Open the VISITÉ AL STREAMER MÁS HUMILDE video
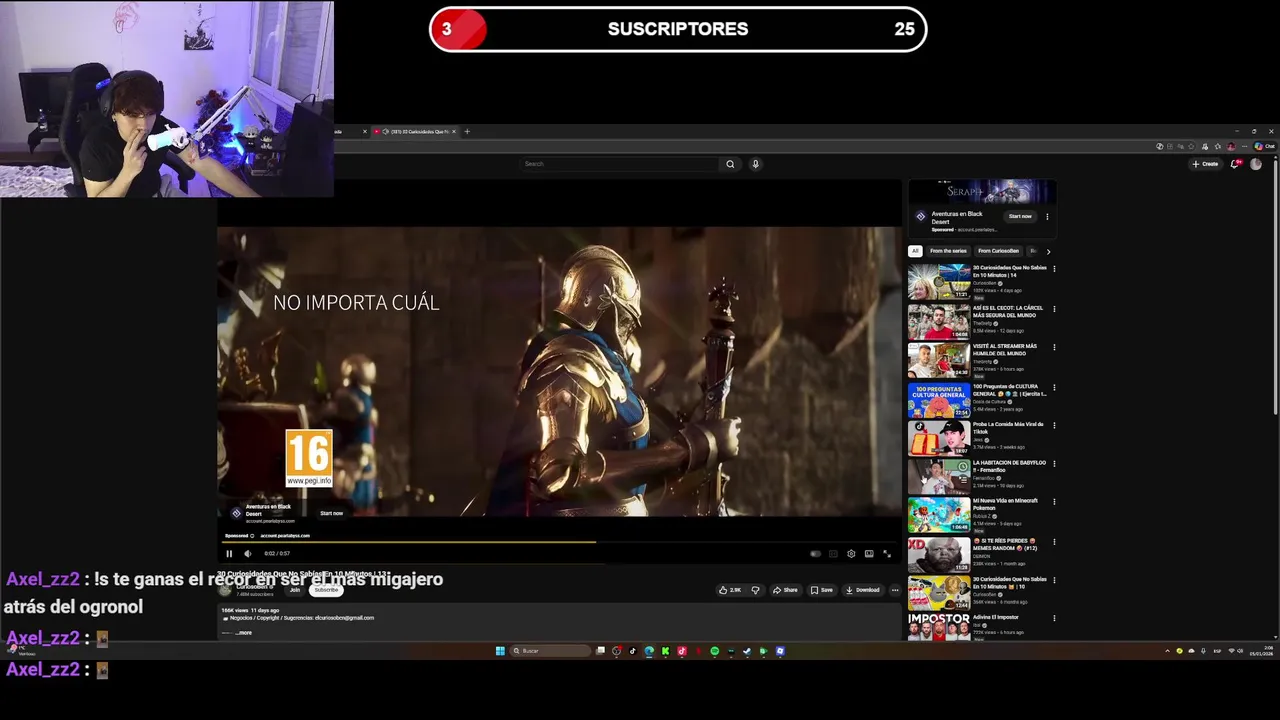This screenshot has height=720, width=1280. [x=939, y=360]
